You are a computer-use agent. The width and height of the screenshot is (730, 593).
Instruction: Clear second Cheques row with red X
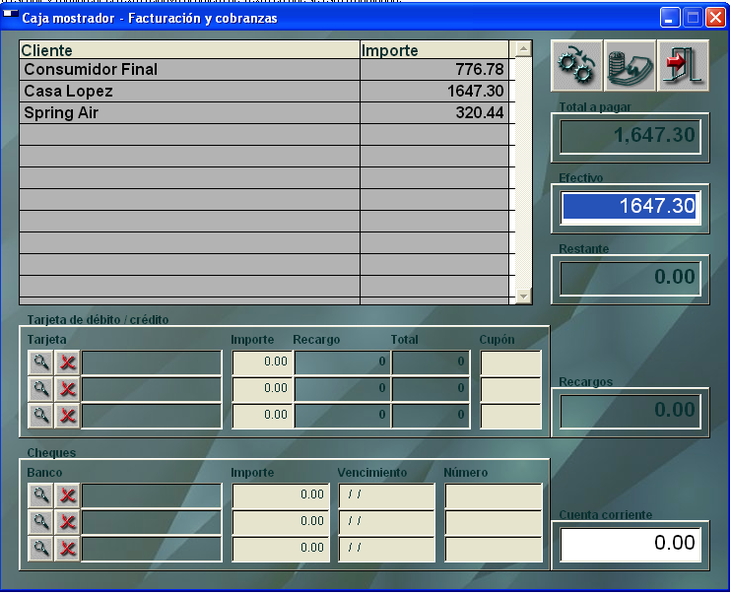[68, 522]
